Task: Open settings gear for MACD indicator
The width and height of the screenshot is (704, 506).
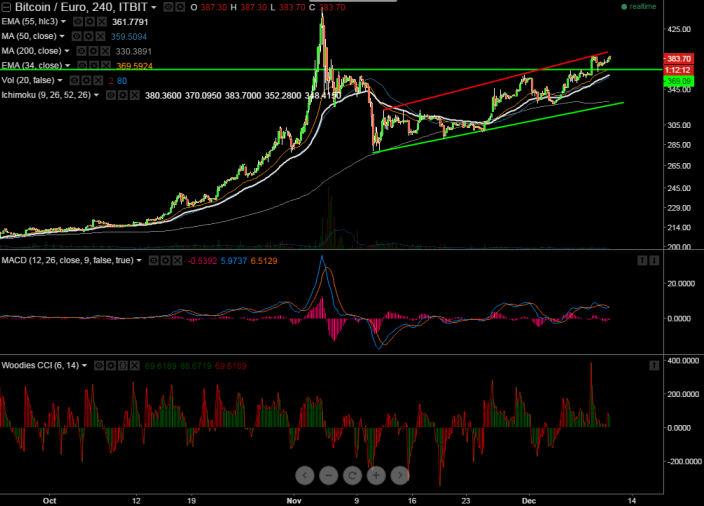Action: pyautogui.click(x=165, y=260)
